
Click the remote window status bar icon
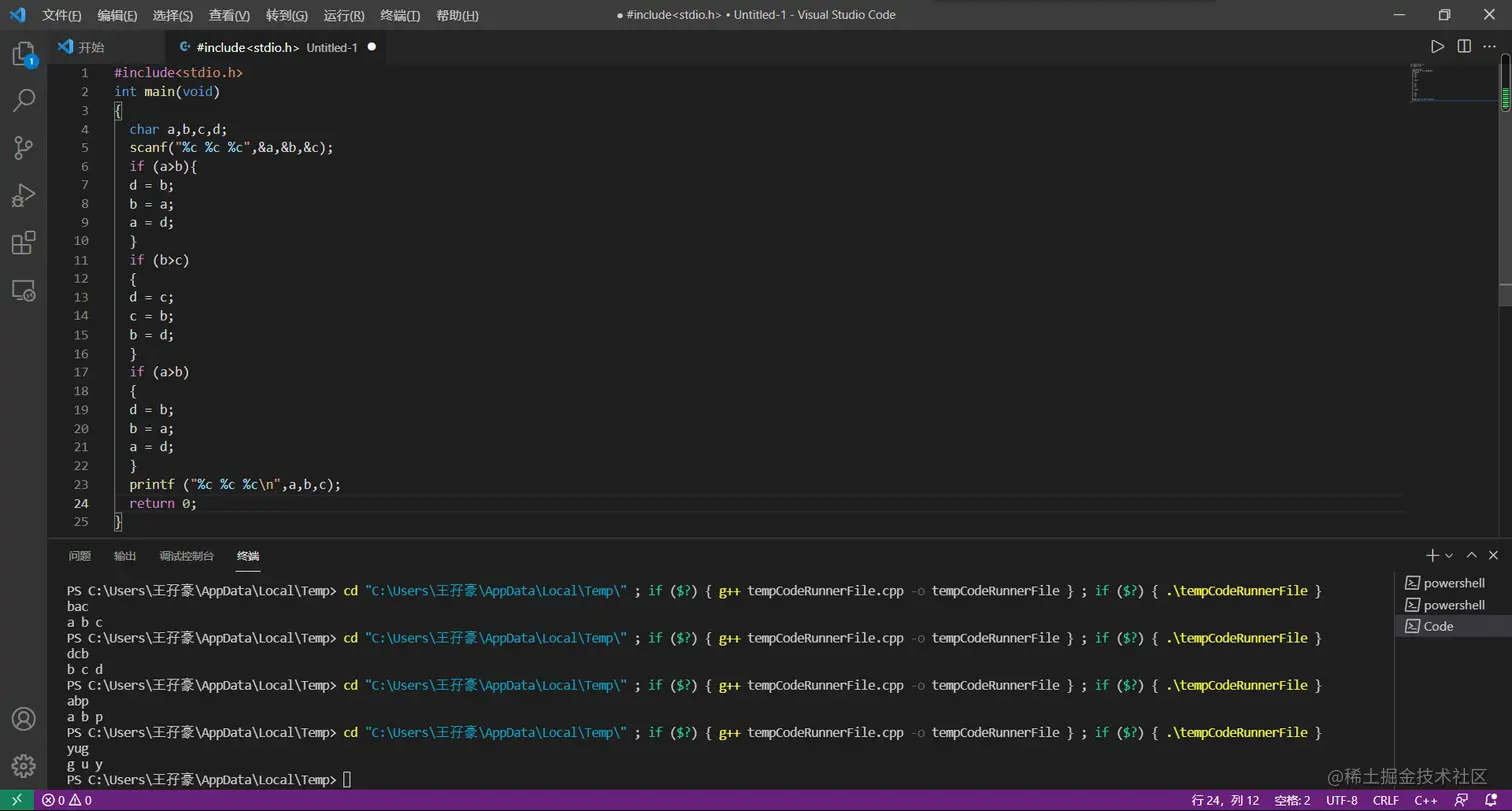tap(17, 800)
